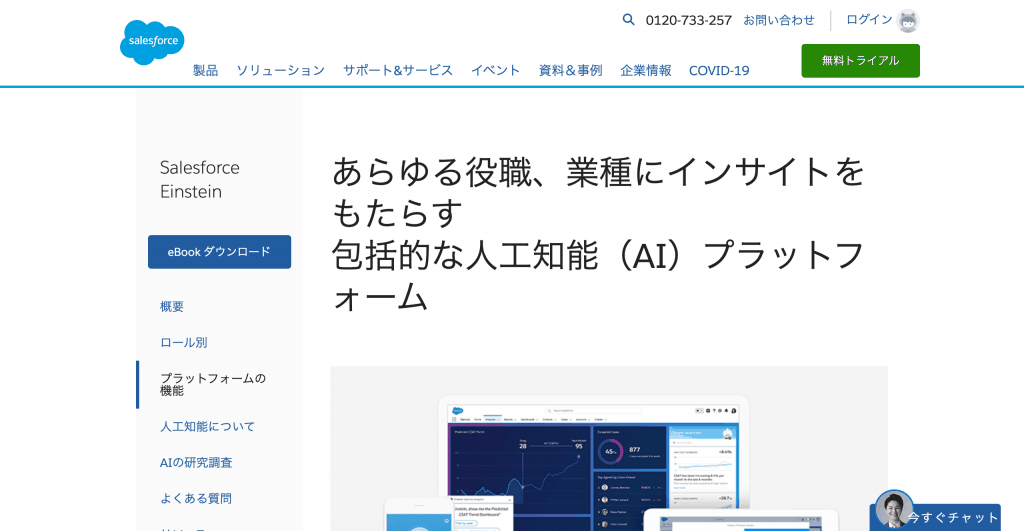Click the 無料トライアル button
Screen dimensions: 1024x531
[860, 61]
